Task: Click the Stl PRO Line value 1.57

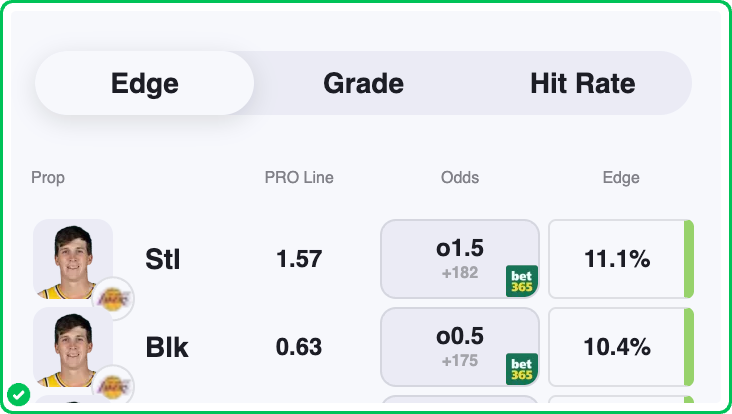Action: [299, 260]
